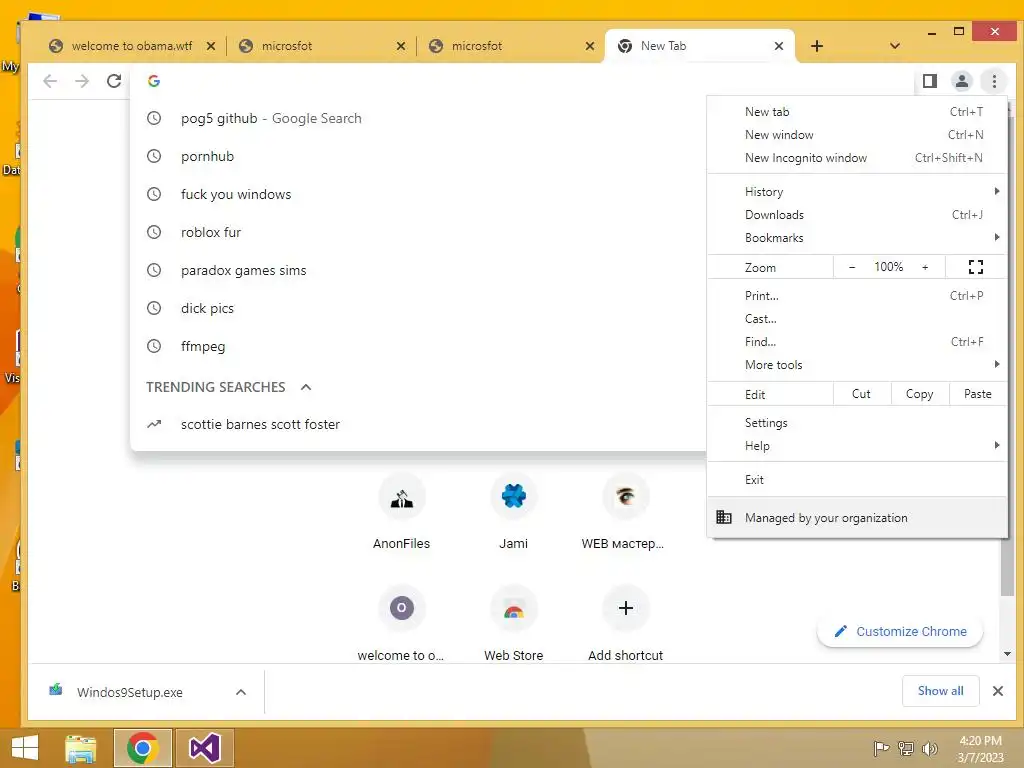
Task: Open the WEB мастер shortcut
Action: [x=625, y=512]
